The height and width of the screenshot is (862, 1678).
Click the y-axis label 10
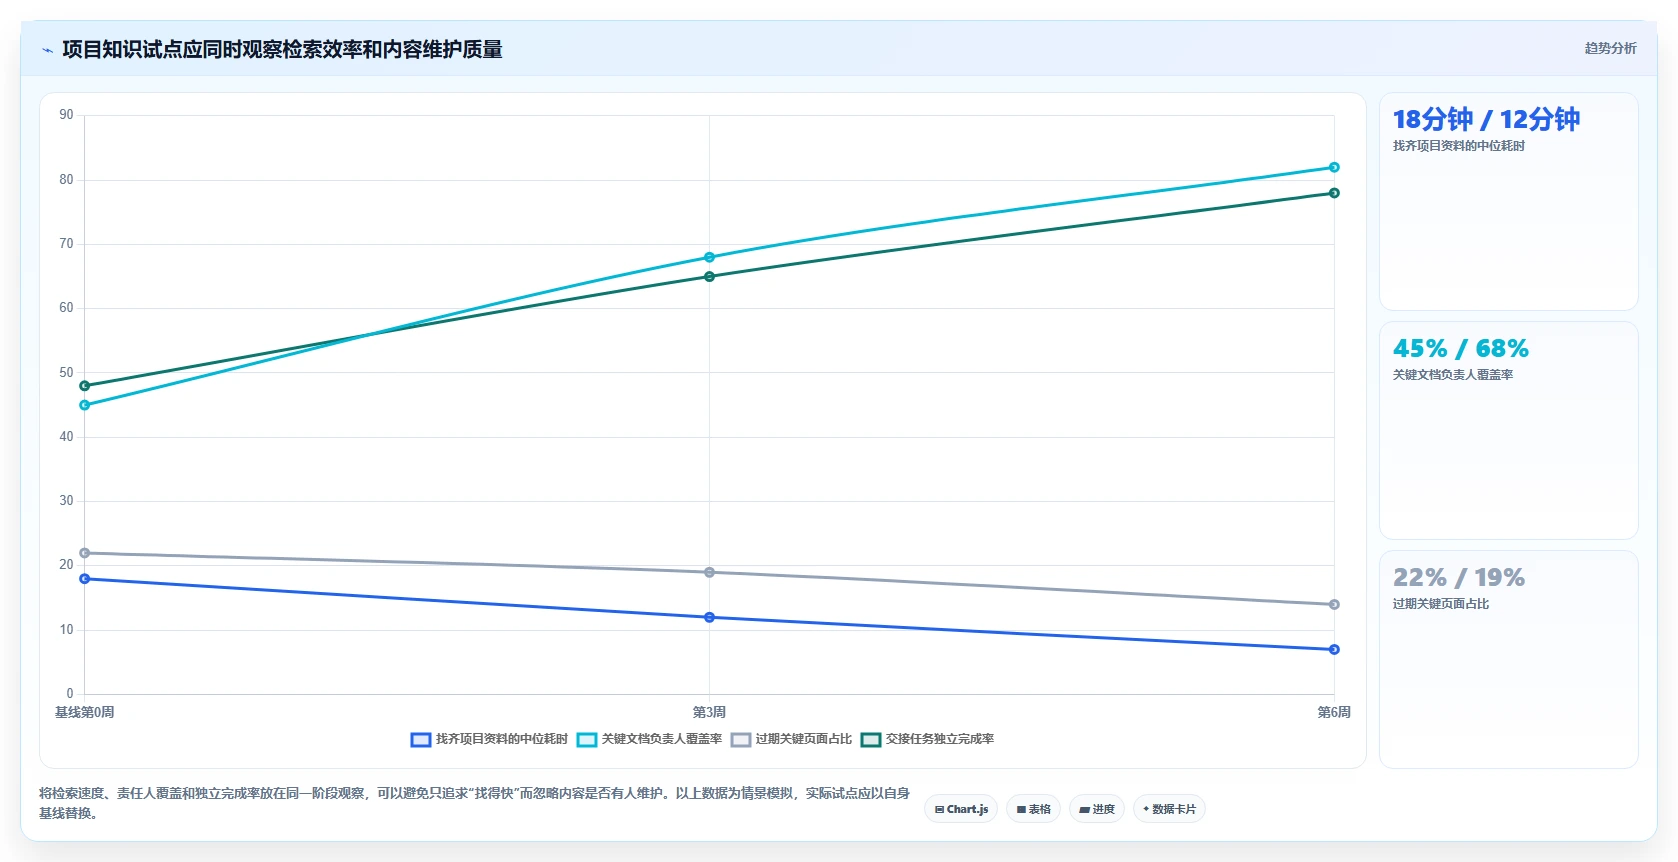tap(66, 630)
